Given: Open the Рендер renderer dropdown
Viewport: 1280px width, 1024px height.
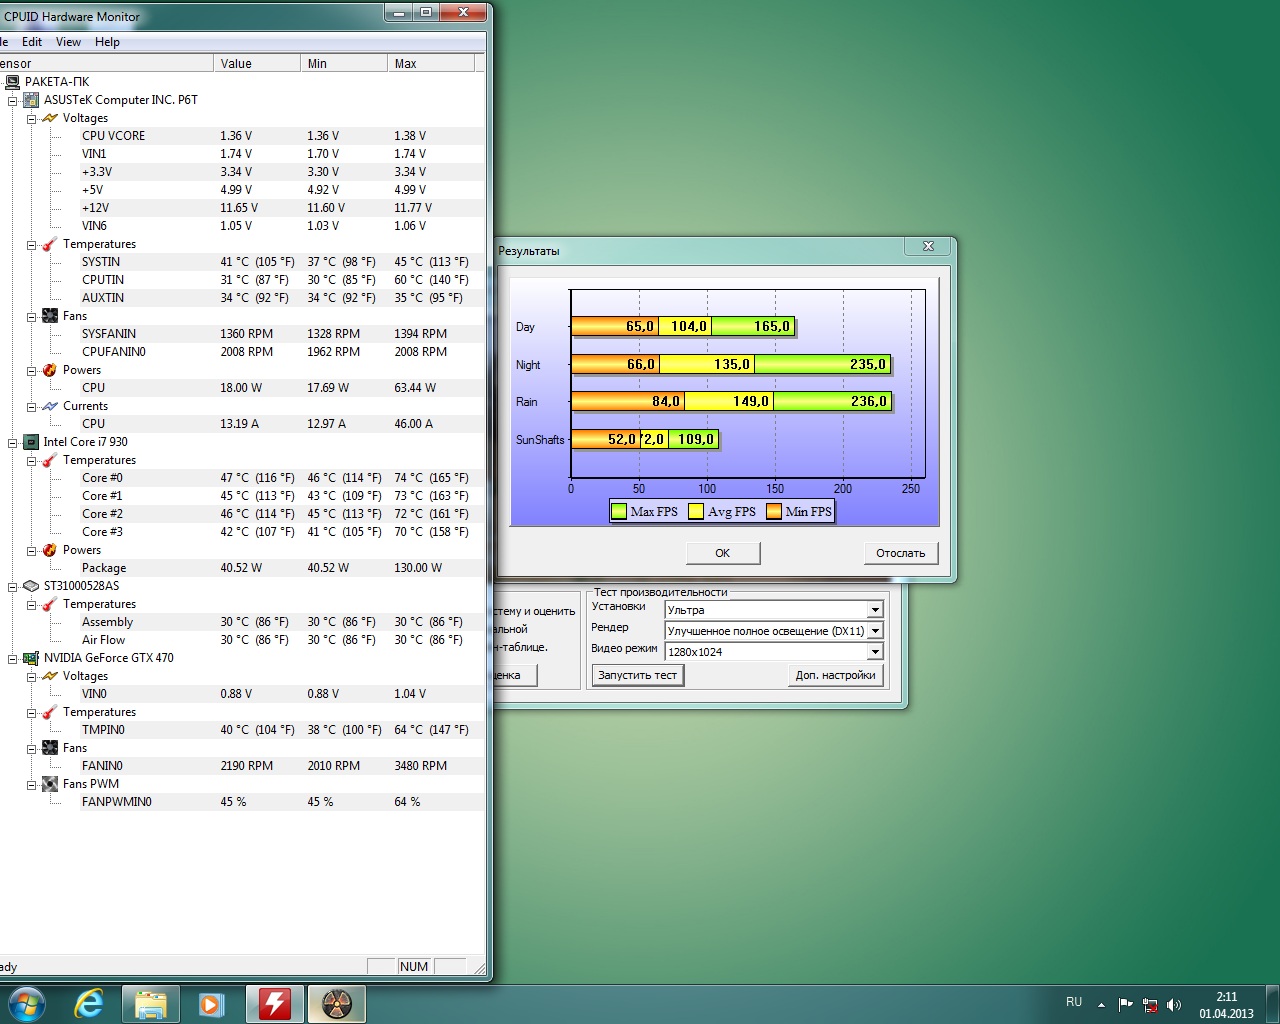Looking at the screenshot, I should (875, 631).
